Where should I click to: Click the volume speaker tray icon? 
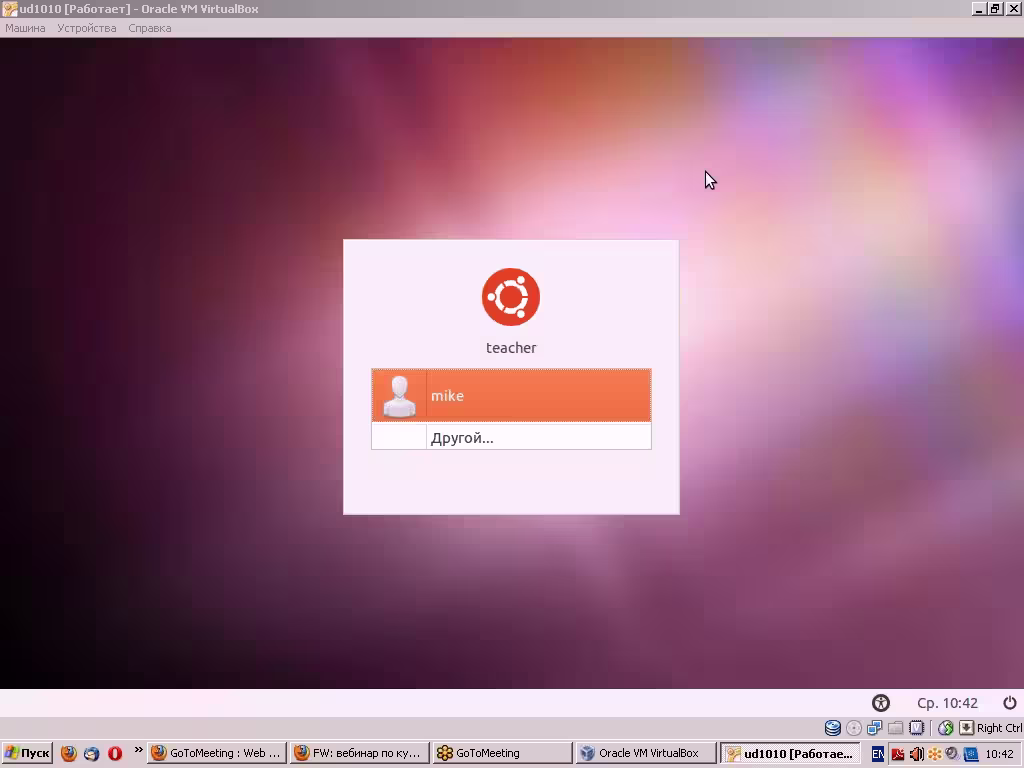(916, 754)
